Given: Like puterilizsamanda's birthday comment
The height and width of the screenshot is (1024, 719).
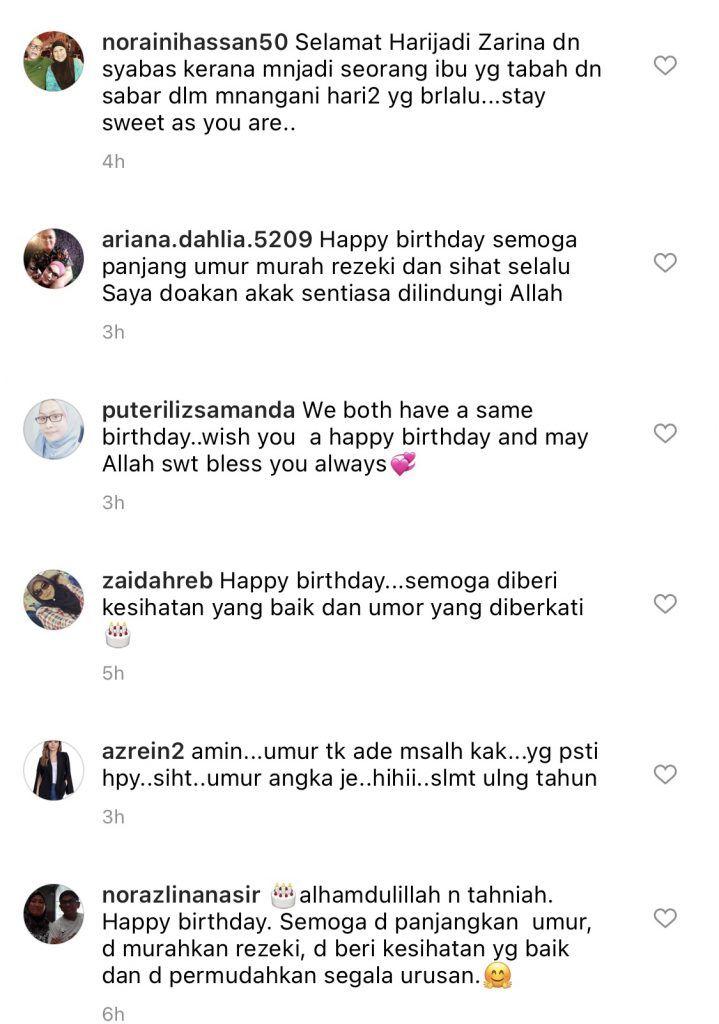Looking at the screenshot, I should tap(665, 433).
